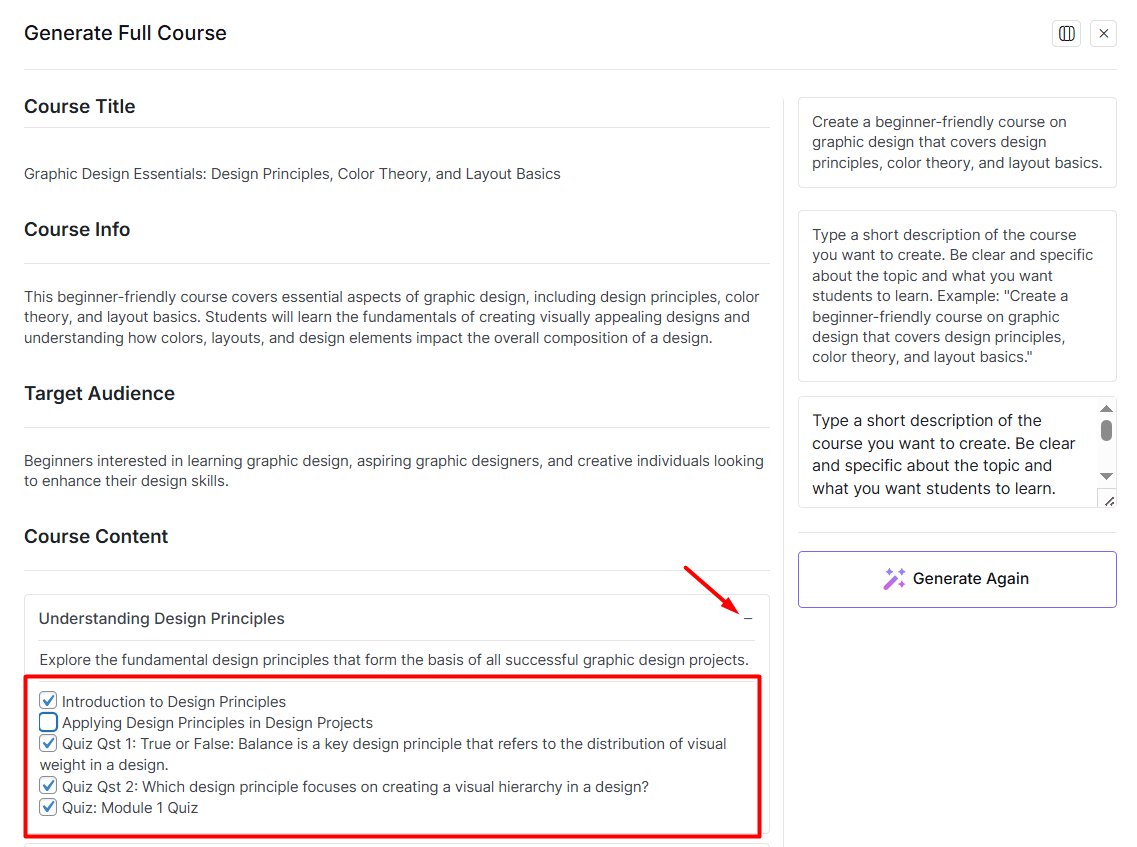Click the scrollbar thumb in the description box
The image size is (1137, 847).
[1107, 432]
